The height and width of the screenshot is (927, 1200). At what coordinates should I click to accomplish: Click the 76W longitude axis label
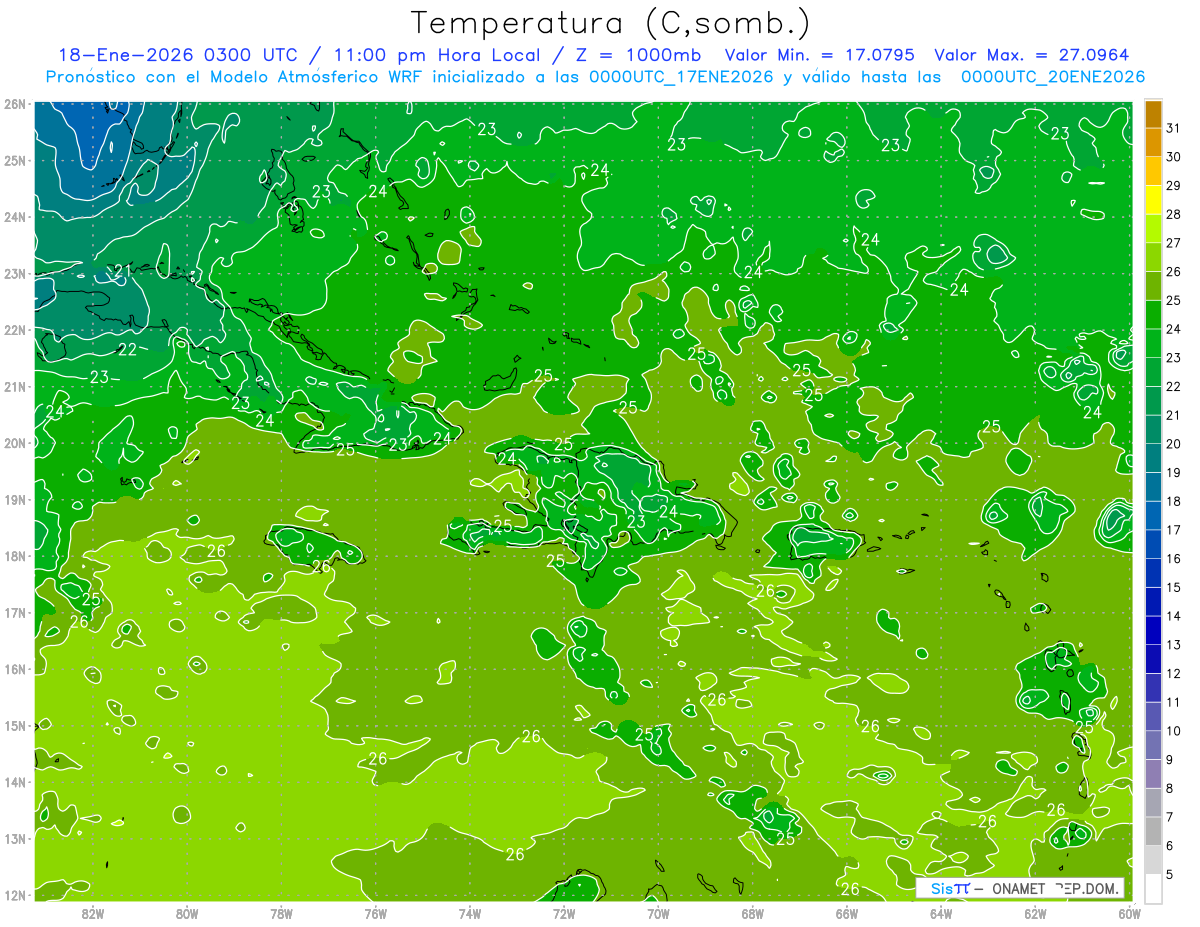376,913
